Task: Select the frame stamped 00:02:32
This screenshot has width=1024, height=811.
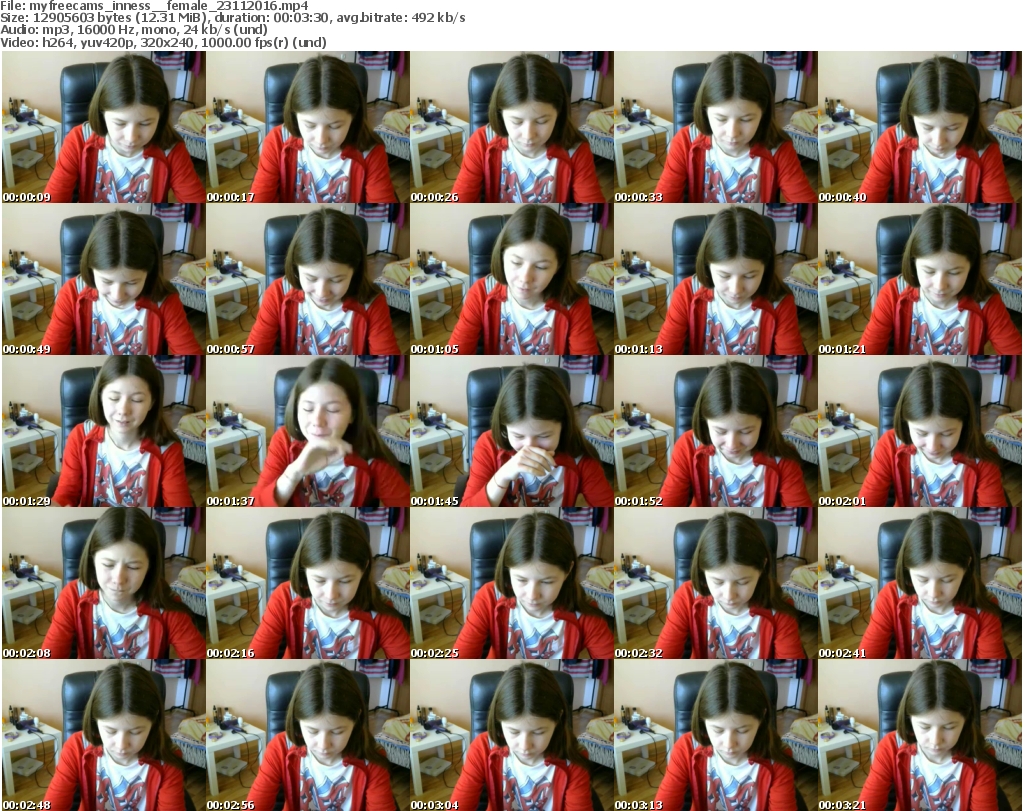Action: point(716,584)
